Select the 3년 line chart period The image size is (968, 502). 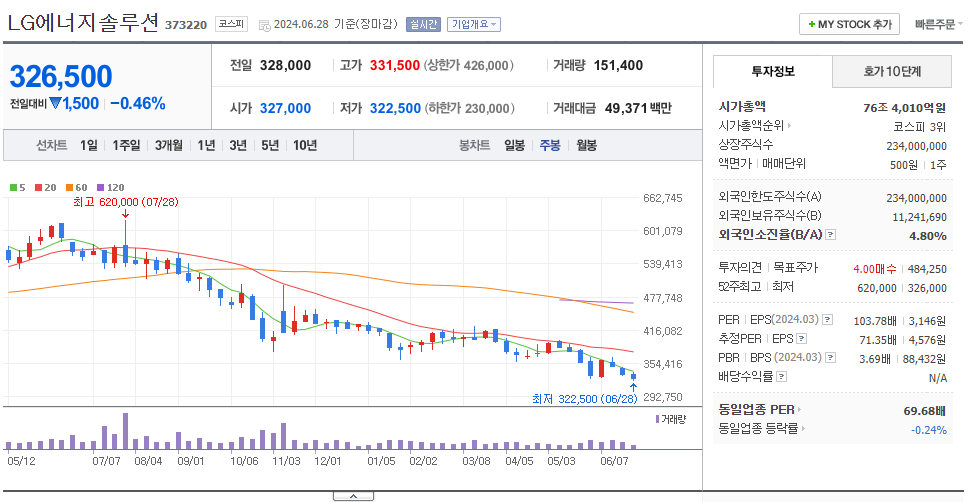tap(238, 146)
